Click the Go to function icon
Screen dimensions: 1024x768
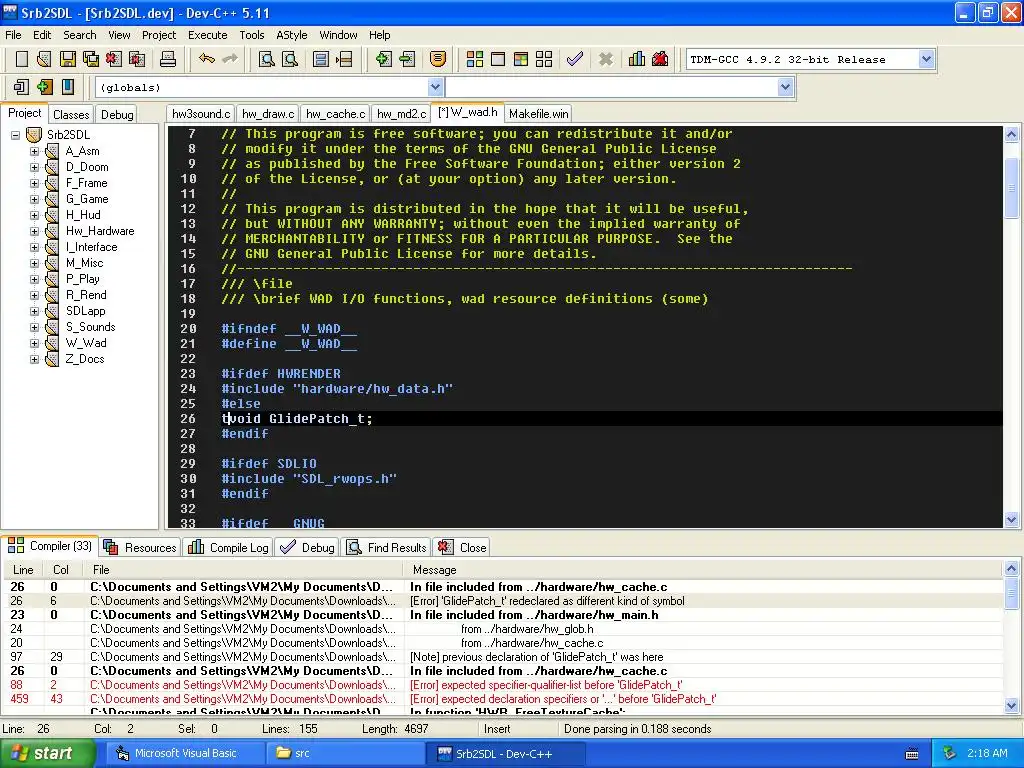point(321,59)
